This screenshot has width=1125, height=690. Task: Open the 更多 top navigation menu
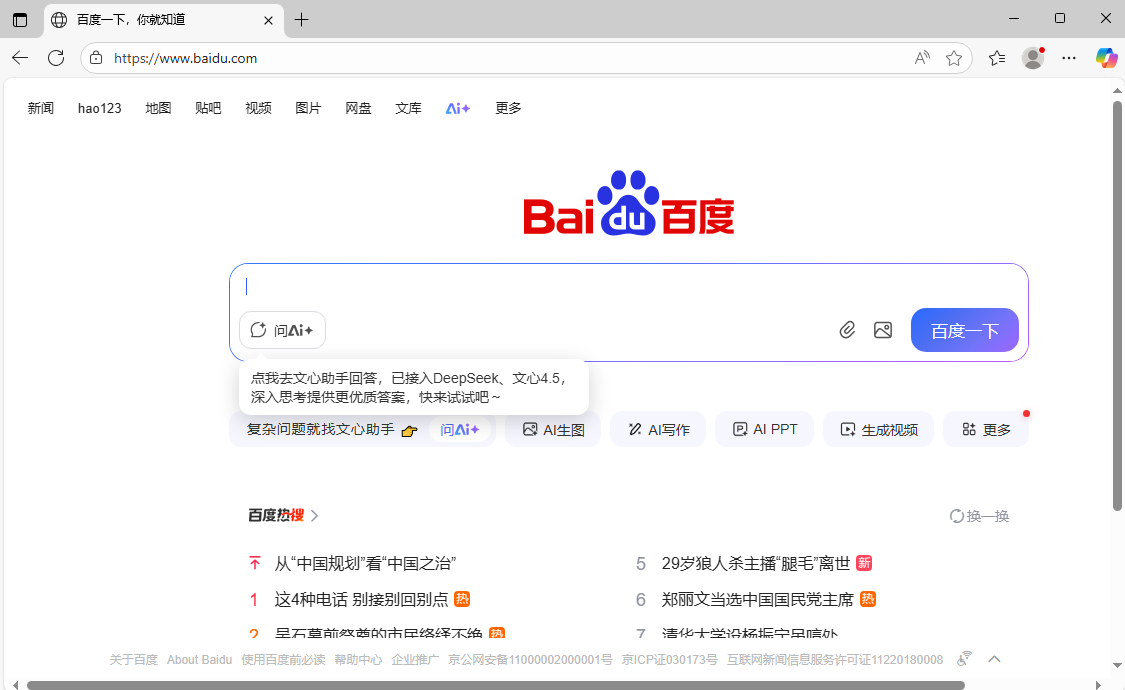click(x=508, y=108)
